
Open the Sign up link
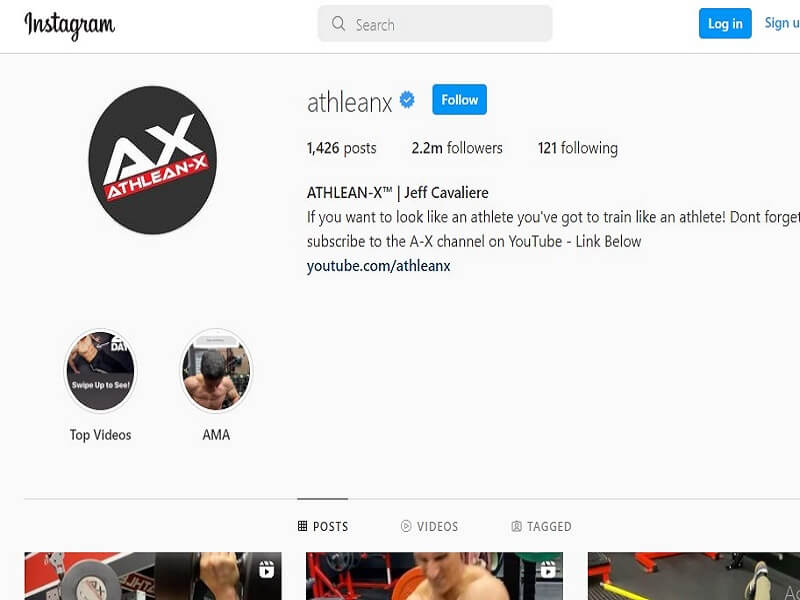point(782,23)
